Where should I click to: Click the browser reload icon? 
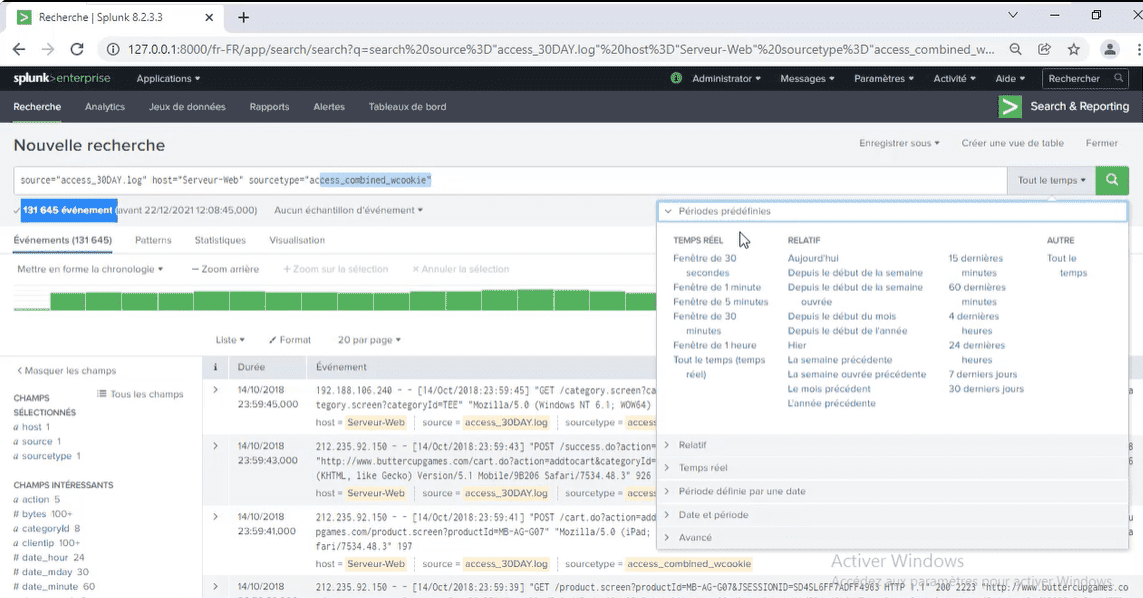coord(77,49)
